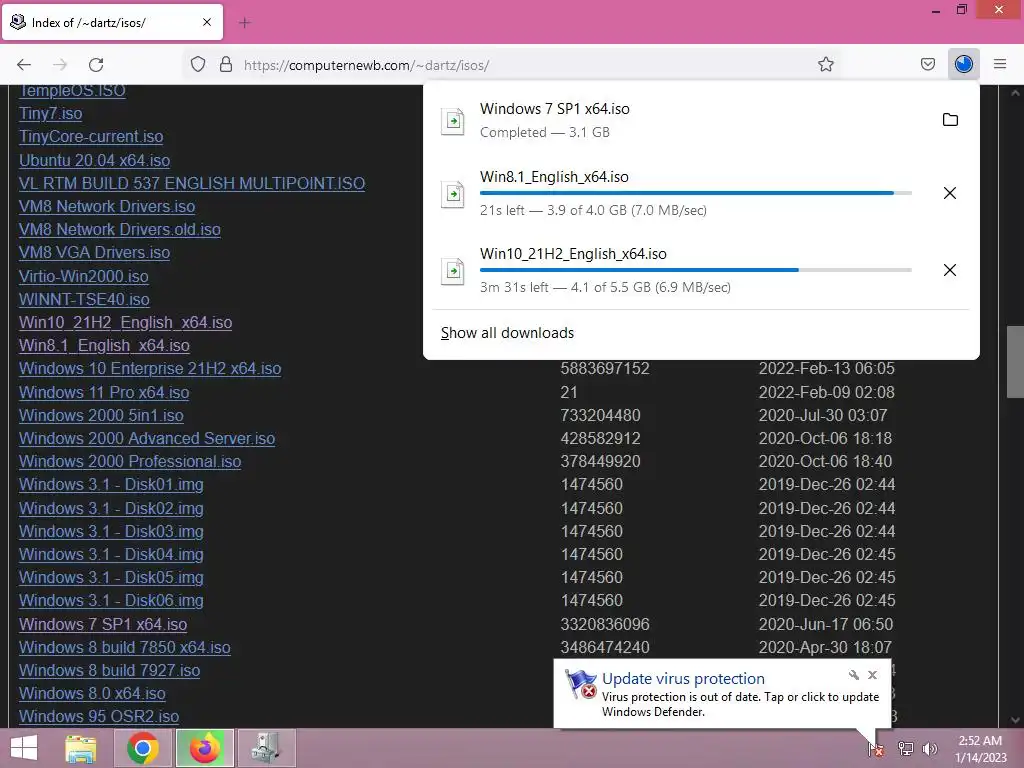Open Windows 11 Pro x64.iso link

(x=104, y=392)
